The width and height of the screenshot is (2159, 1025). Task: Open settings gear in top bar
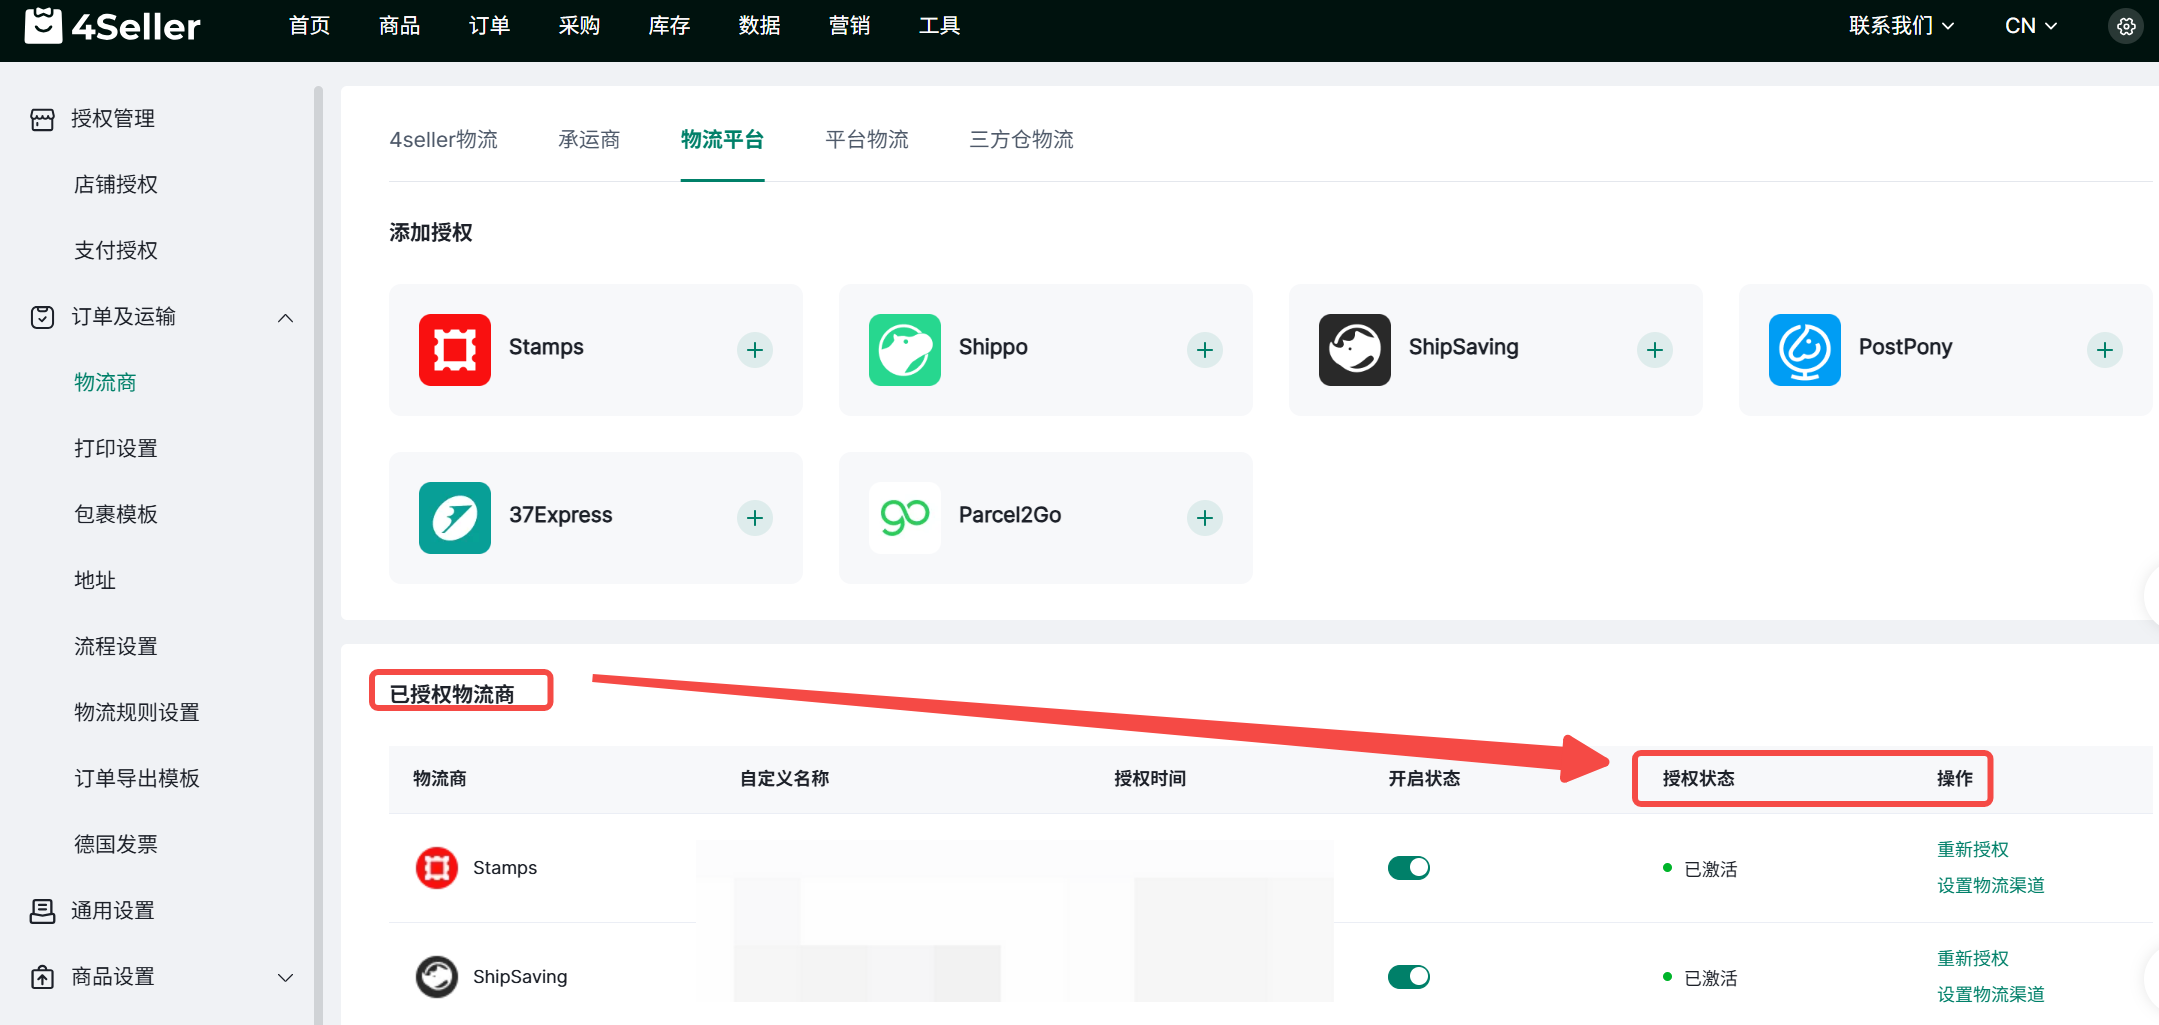[x=2126, y=27]
